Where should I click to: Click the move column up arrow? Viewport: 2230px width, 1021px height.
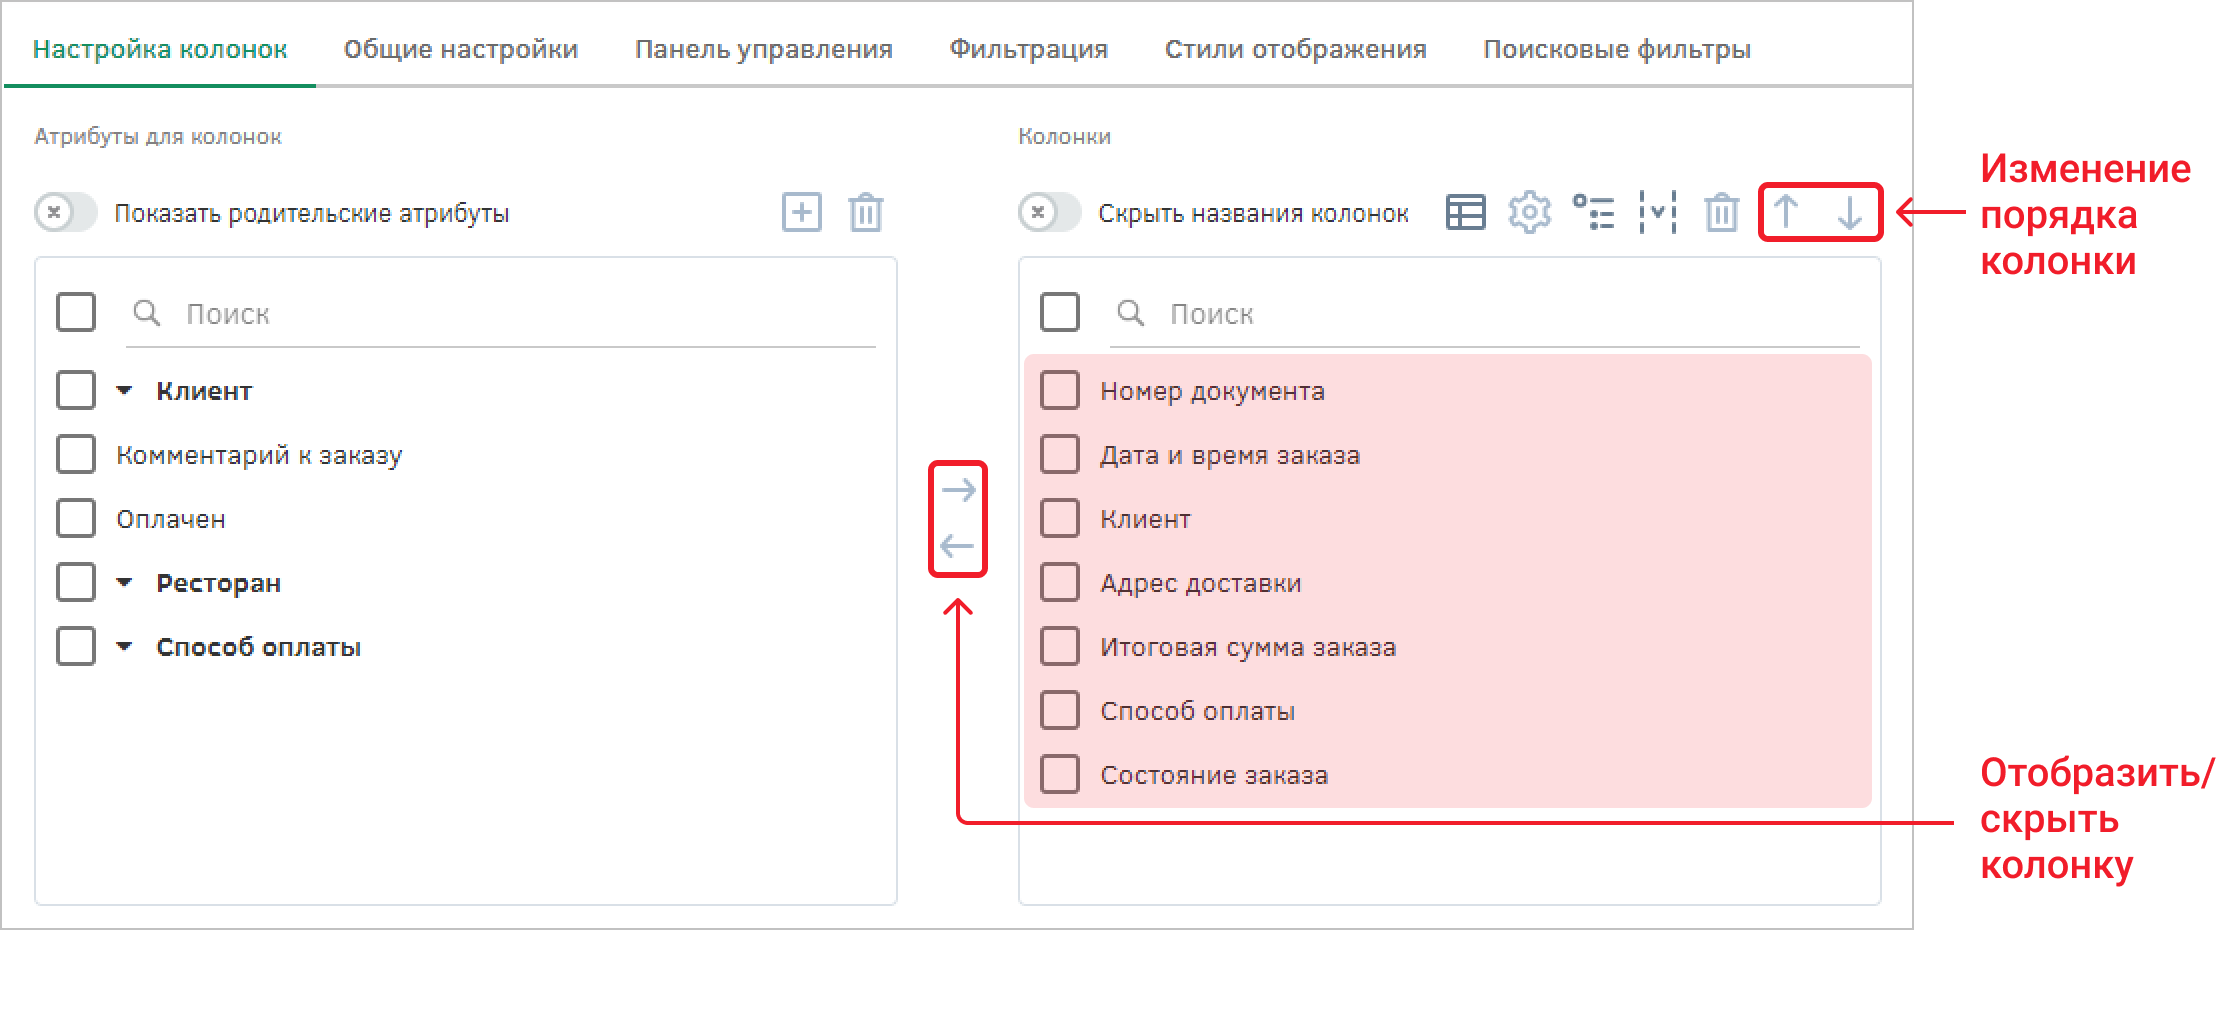[x=1786, y=212]
